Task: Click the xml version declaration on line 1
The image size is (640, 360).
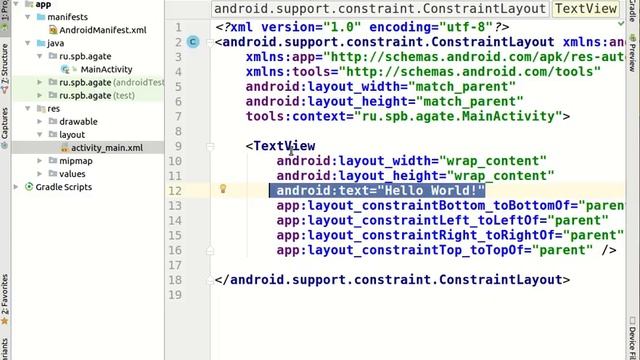Action: [x=362, y=27]
